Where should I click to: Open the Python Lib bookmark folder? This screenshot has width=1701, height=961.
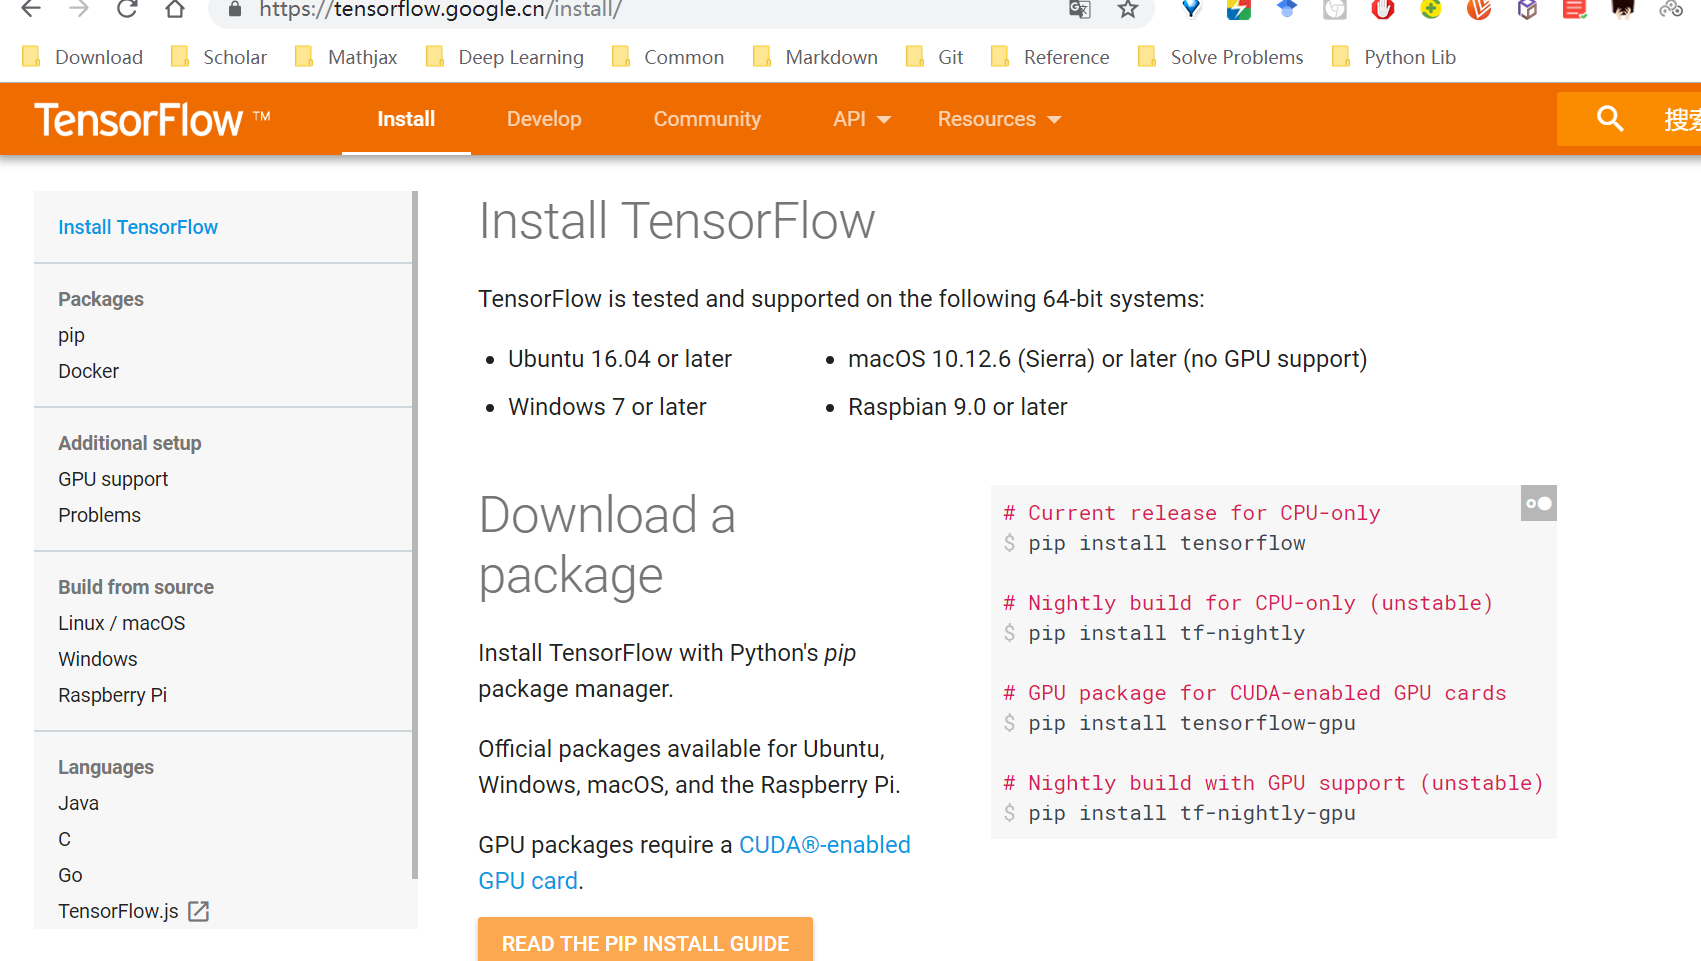point(1394,57)
